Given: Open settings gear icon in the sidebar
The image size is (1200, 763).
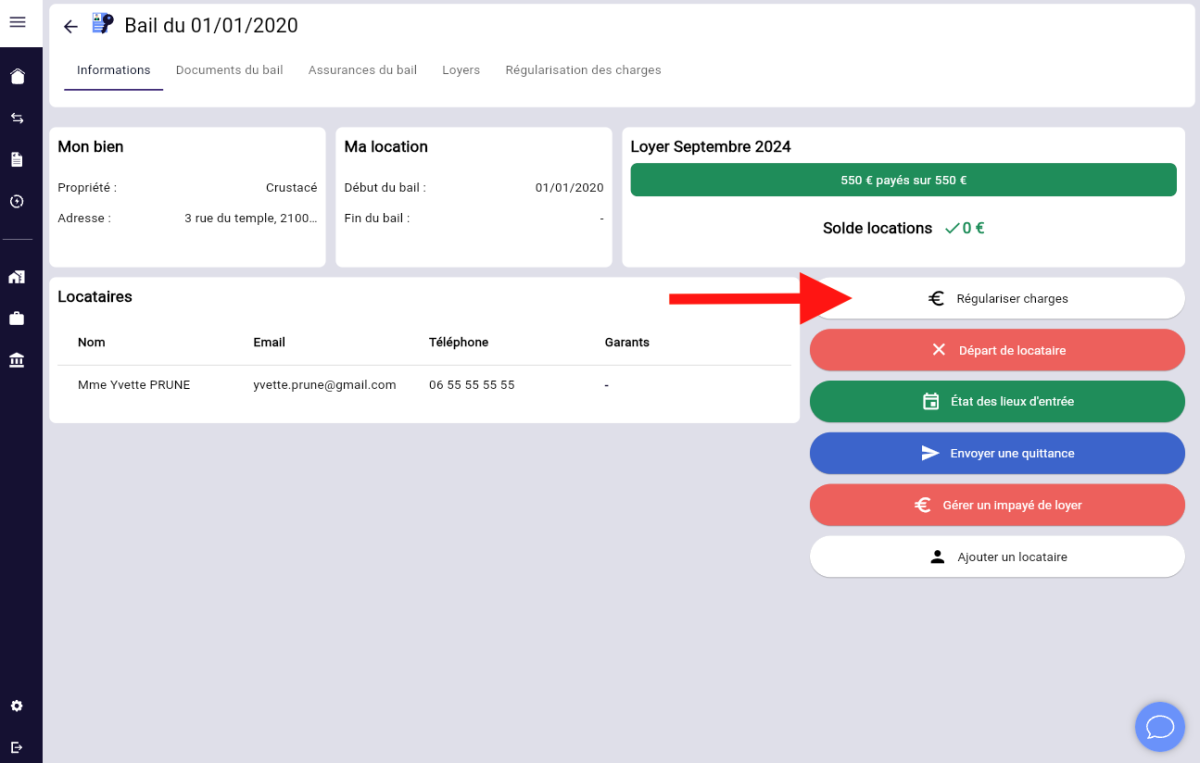Looking at the screenshot, I should pos(17,706).
